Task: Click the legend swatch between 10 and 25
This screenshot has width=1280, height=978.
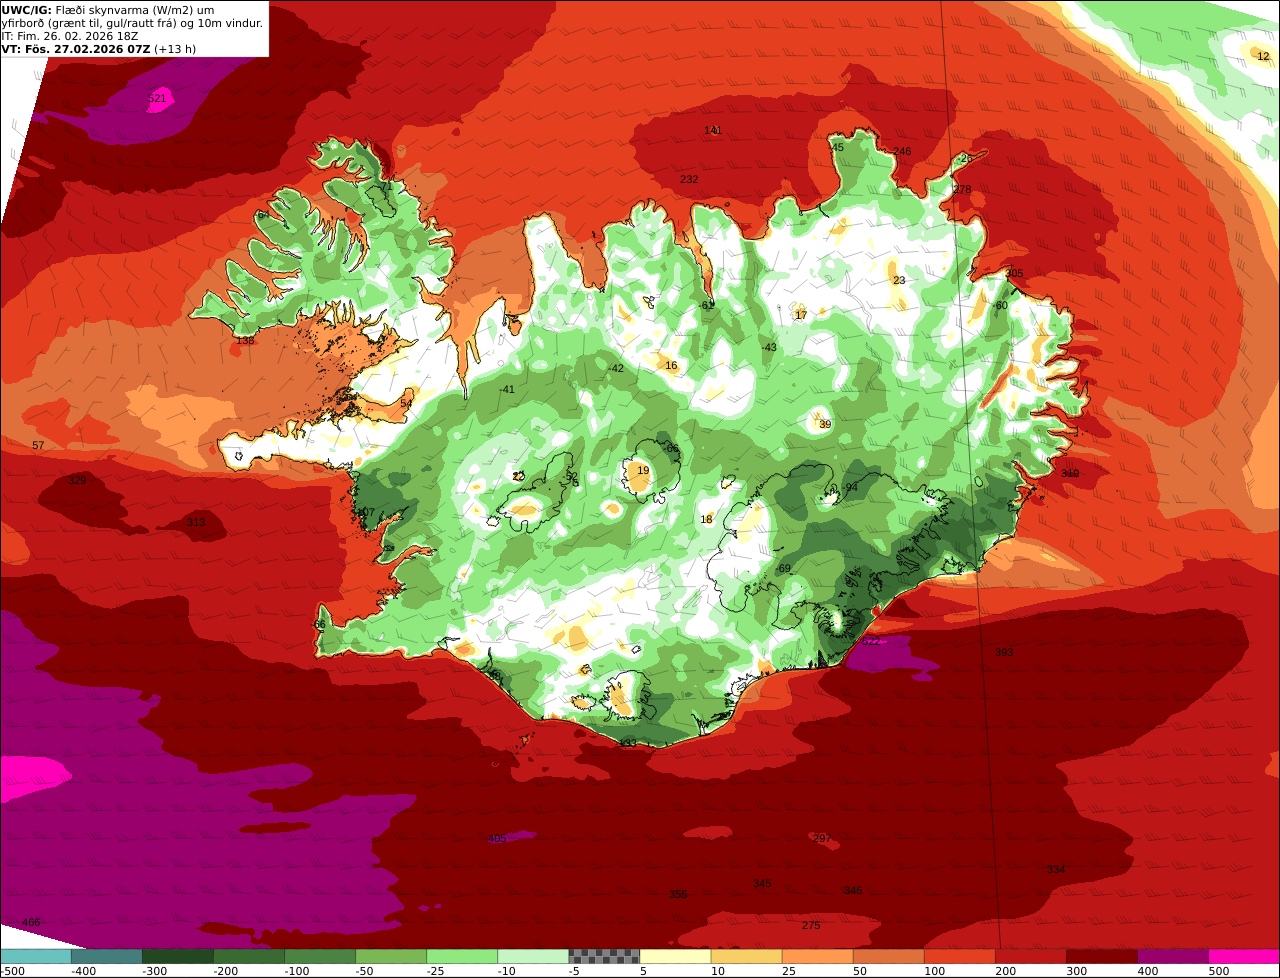Action: click(x=746, y=956)
